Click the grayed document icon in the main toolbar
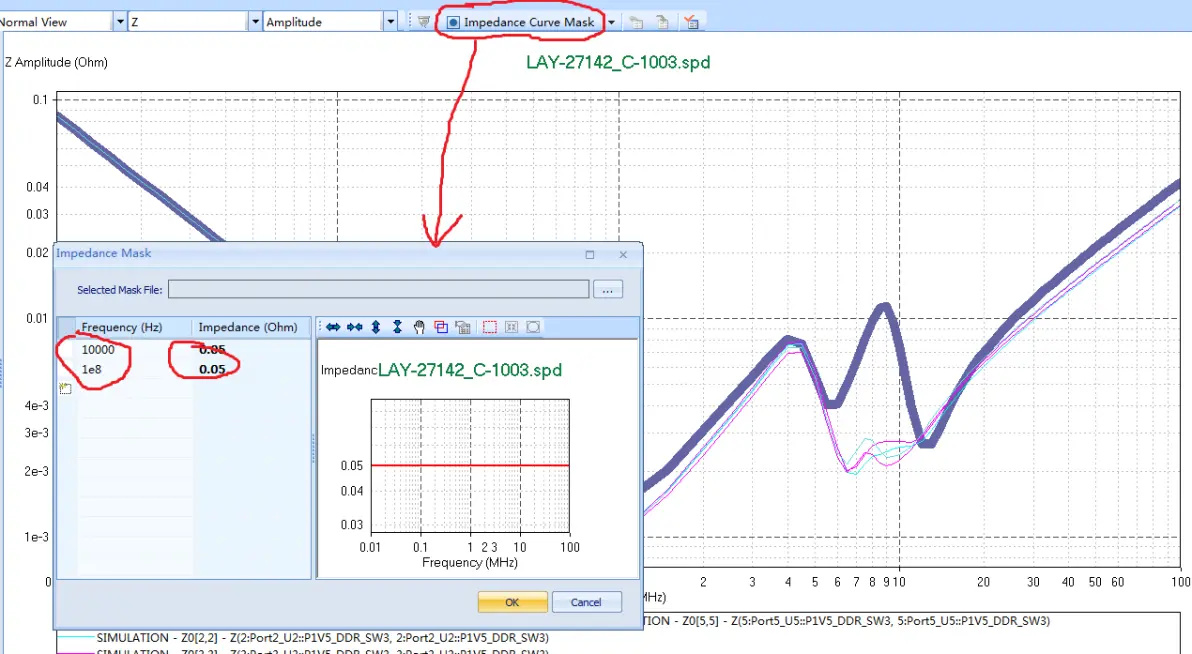1192x654 pixels. pos(662,22)
